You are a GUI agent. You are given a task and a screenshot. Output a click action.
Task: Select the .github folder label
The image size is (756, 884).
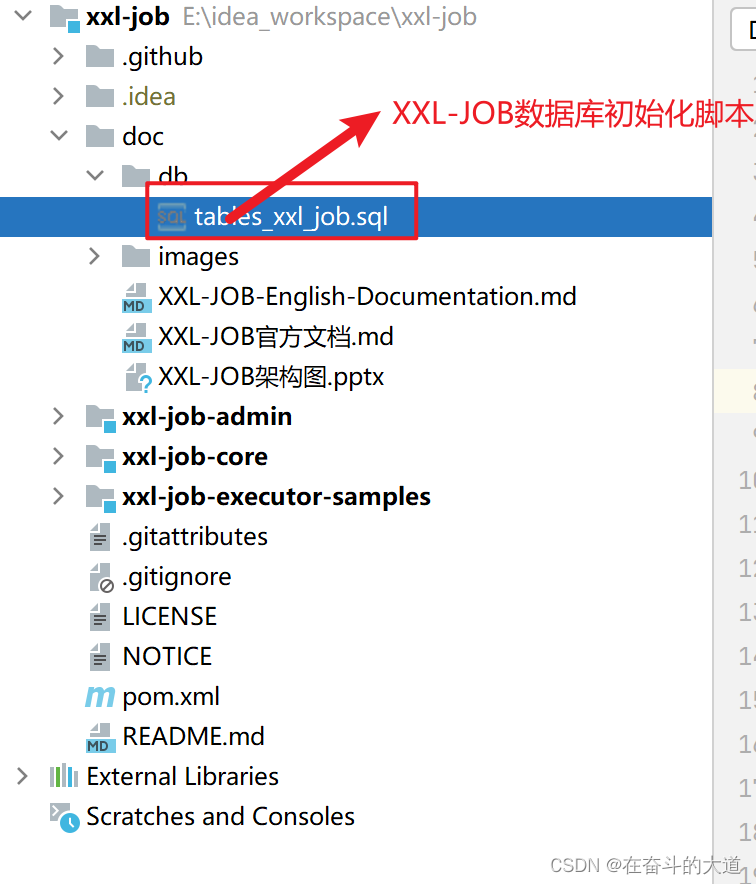pyautogui.click(x=162, y=58)
